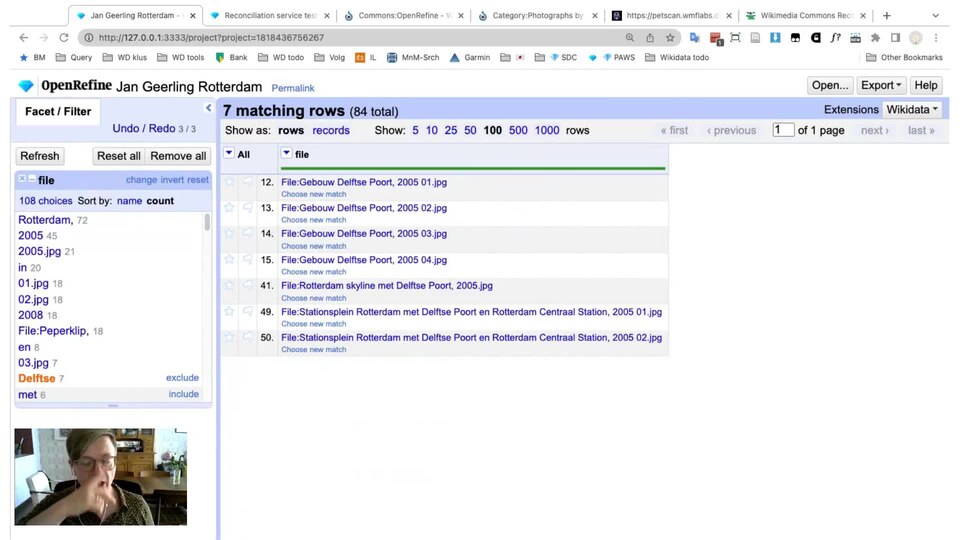Collapse the left Facet panel arrow
This screenshot has height=540, width=960.
208,108
